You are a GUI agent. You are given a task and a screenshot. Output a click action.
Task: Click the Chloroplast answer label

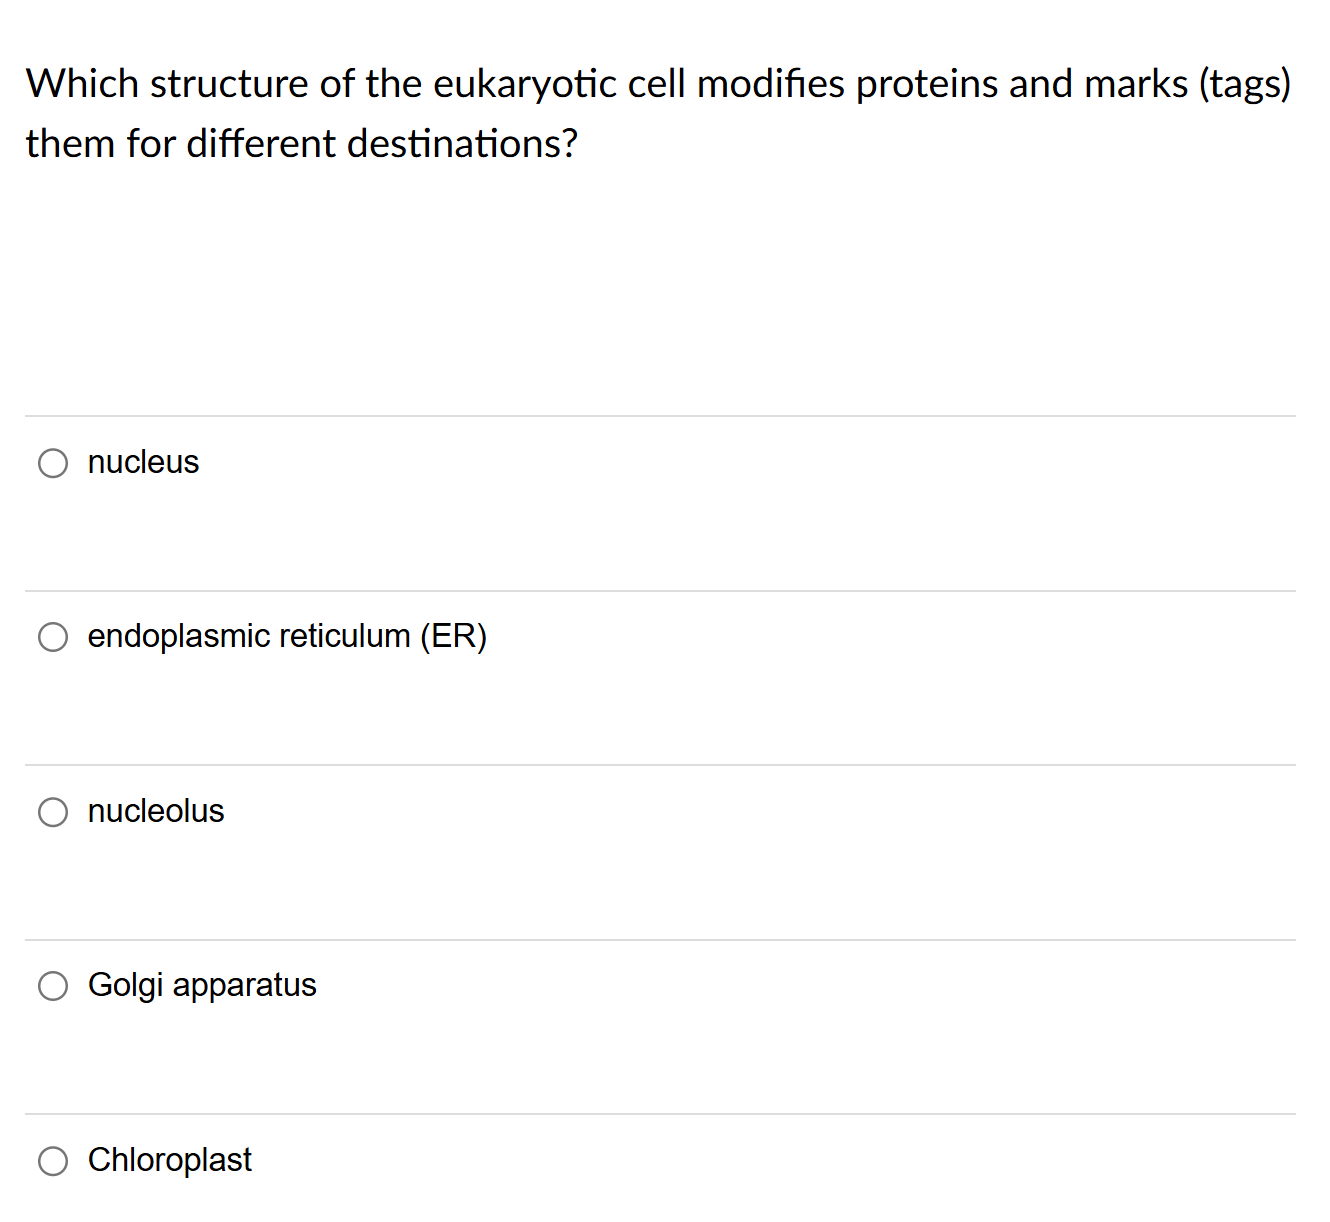click(x=169, y=1160)
